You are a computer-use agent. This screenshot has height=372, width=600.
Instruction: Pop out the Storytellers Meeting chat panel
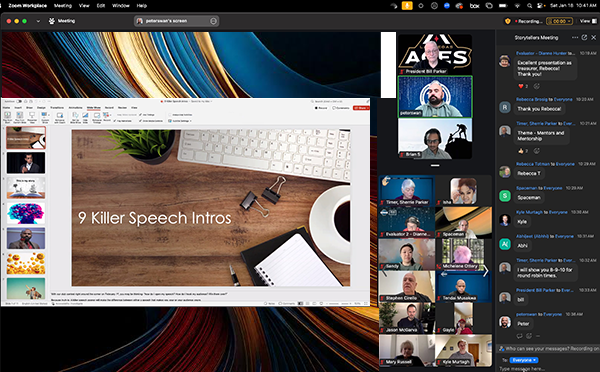point(584,38)
